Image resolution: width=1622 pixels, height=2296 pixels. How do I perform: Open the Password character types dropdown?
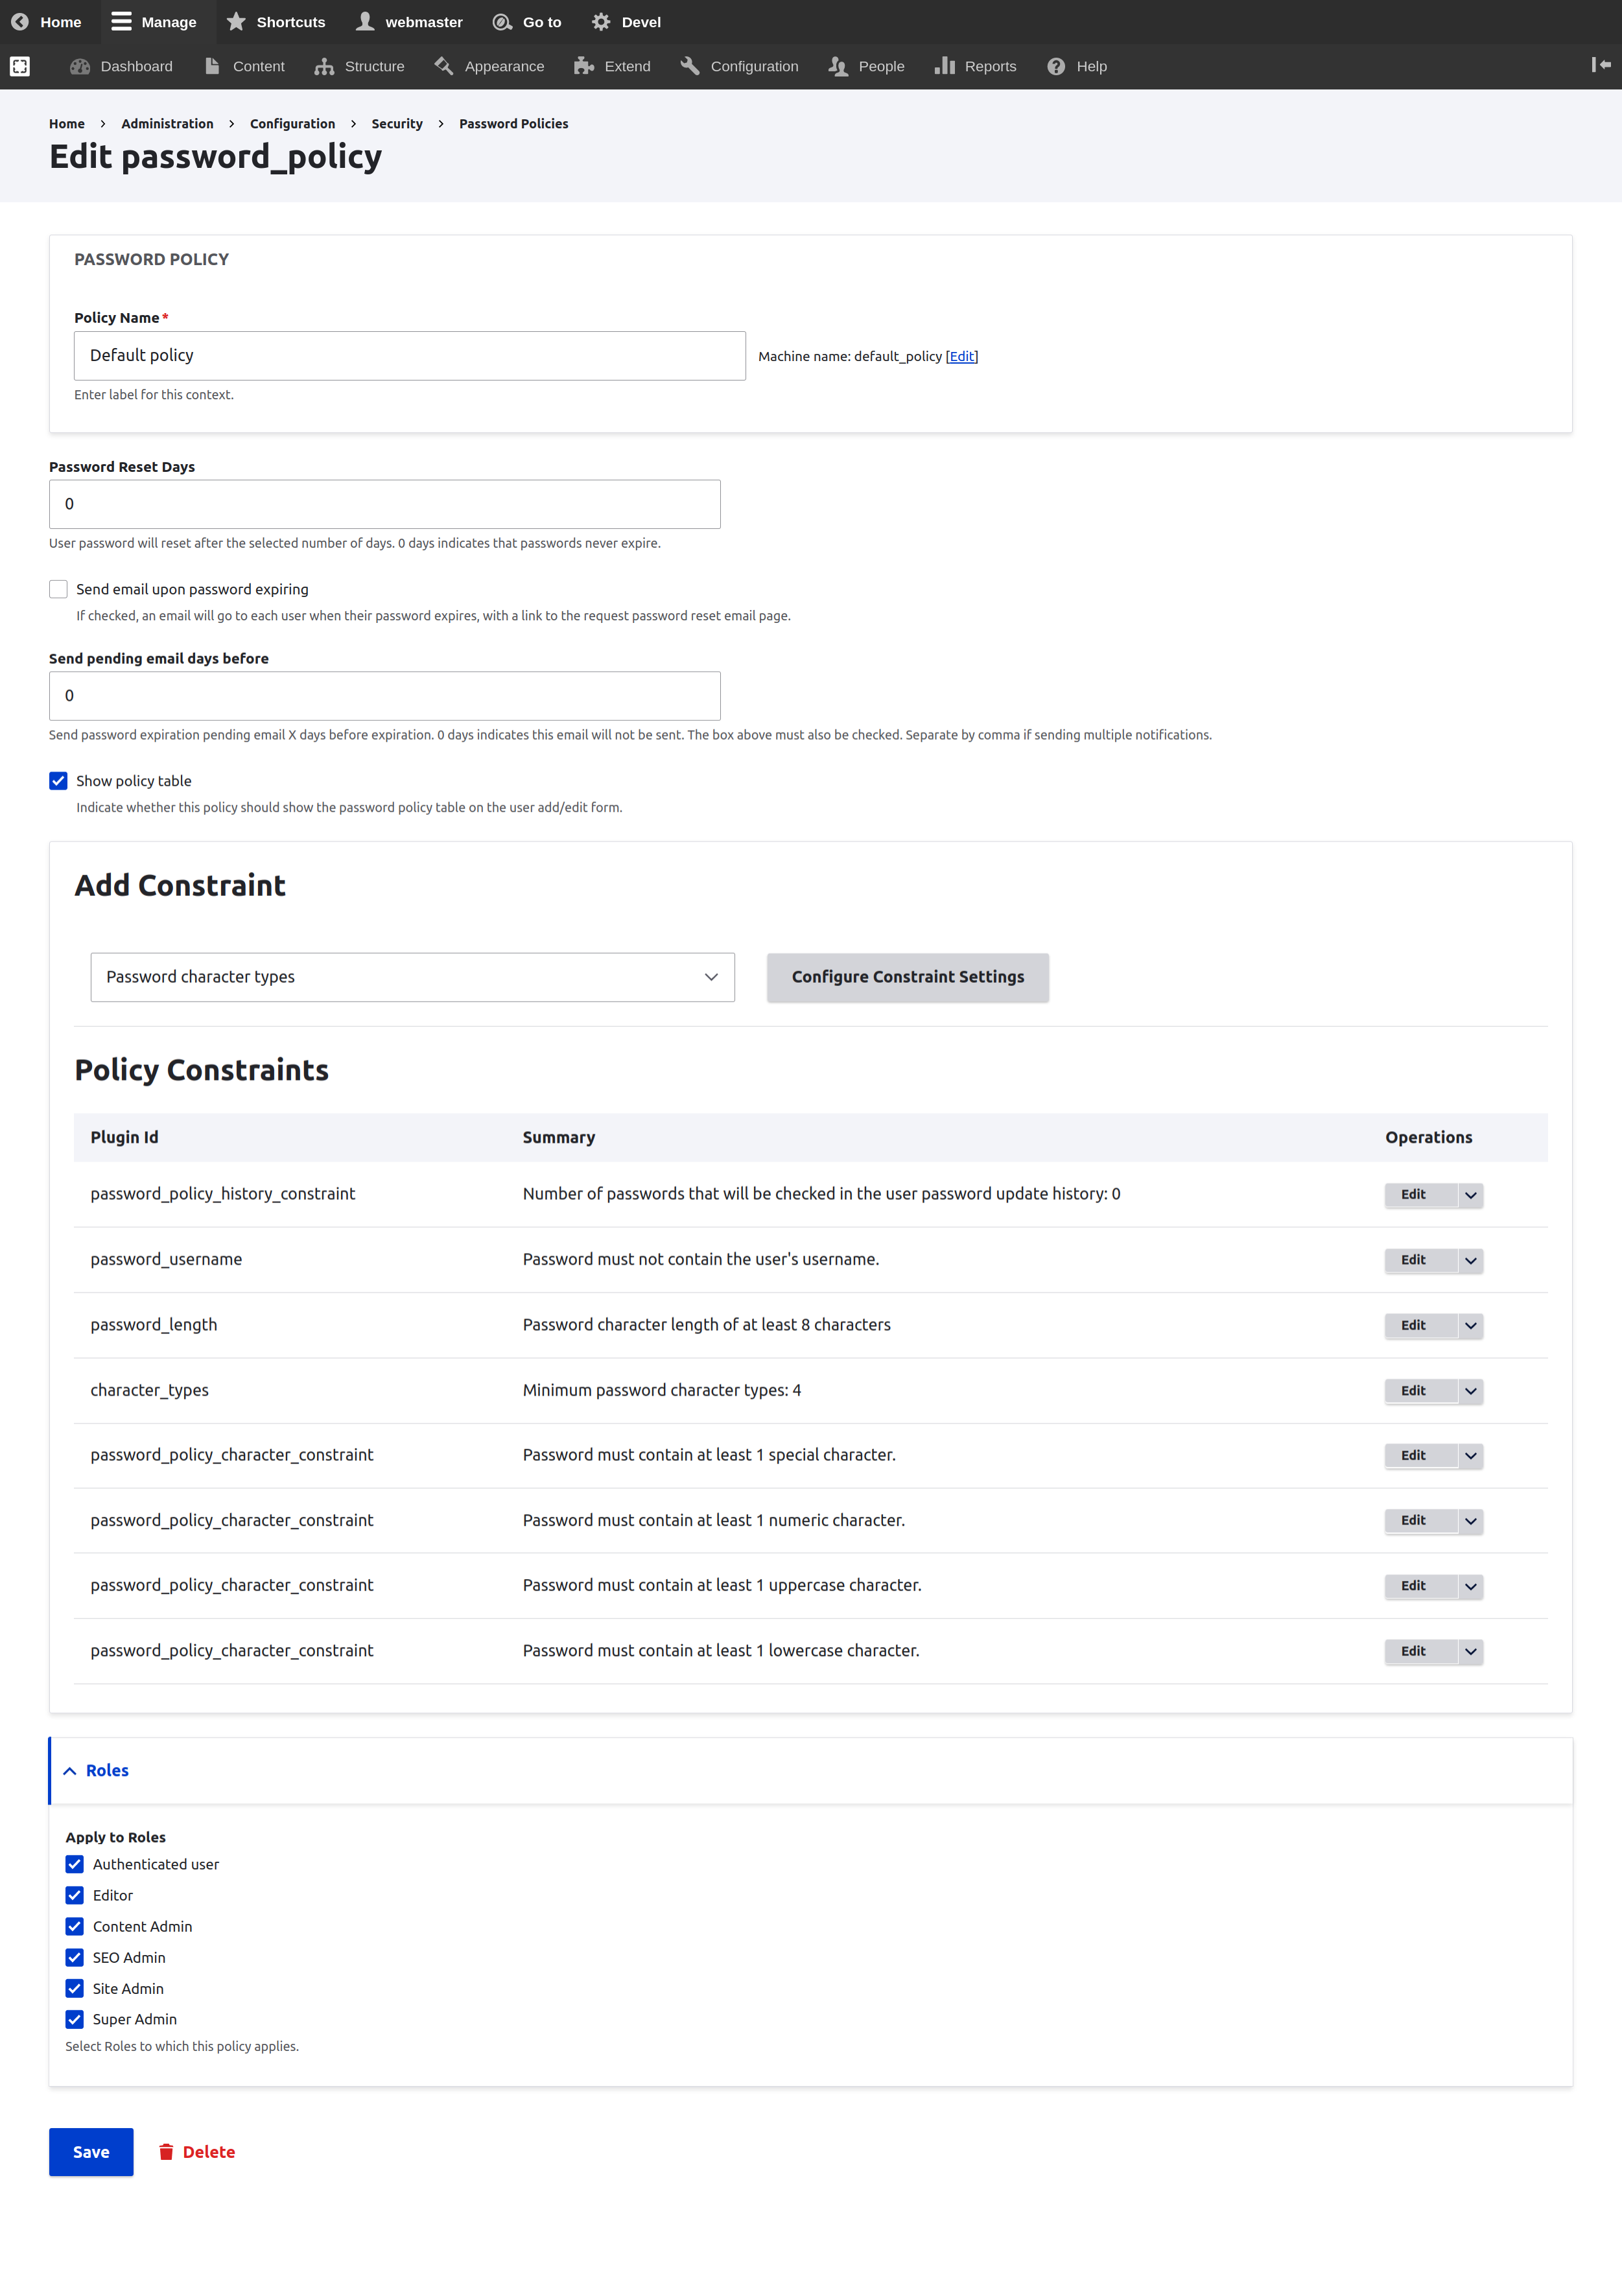tap(412, 977)
